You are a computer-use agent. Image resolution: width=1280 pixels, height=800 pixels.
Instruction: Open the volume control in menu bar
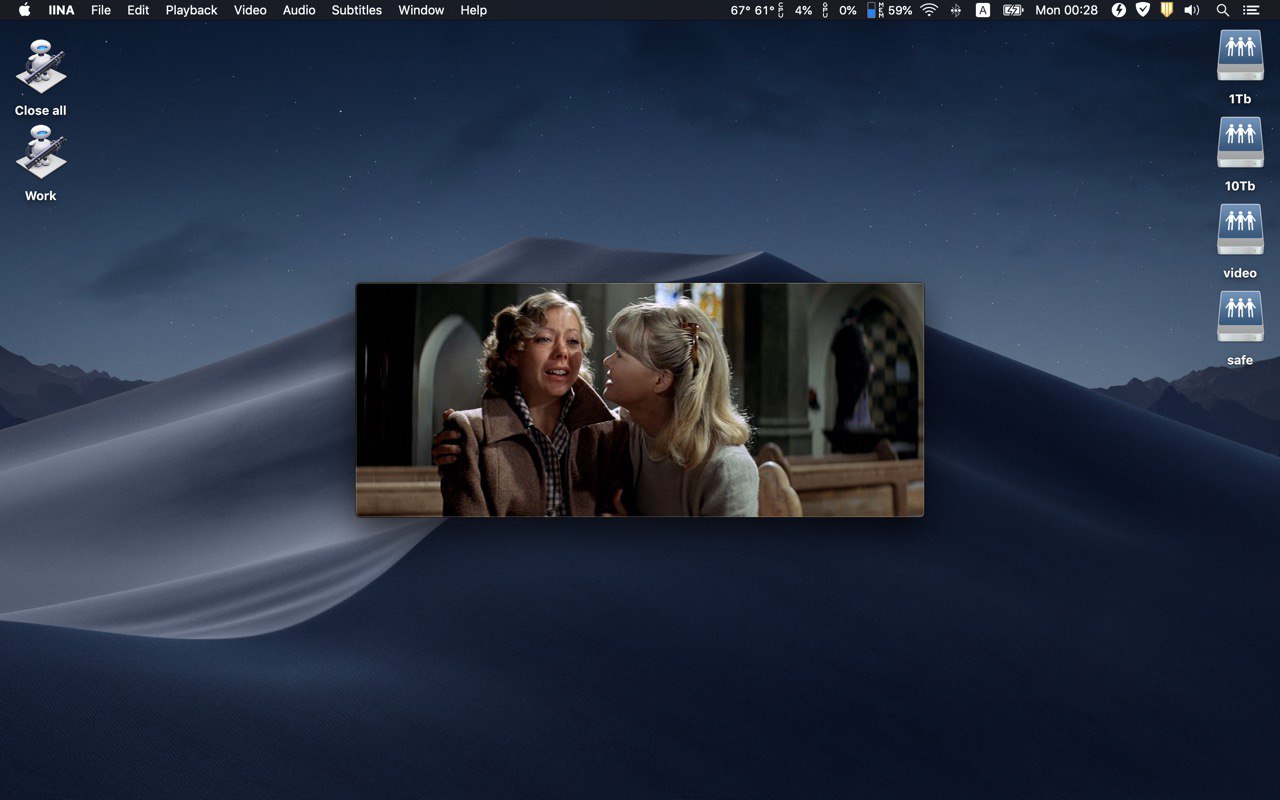coord(1191,10)
